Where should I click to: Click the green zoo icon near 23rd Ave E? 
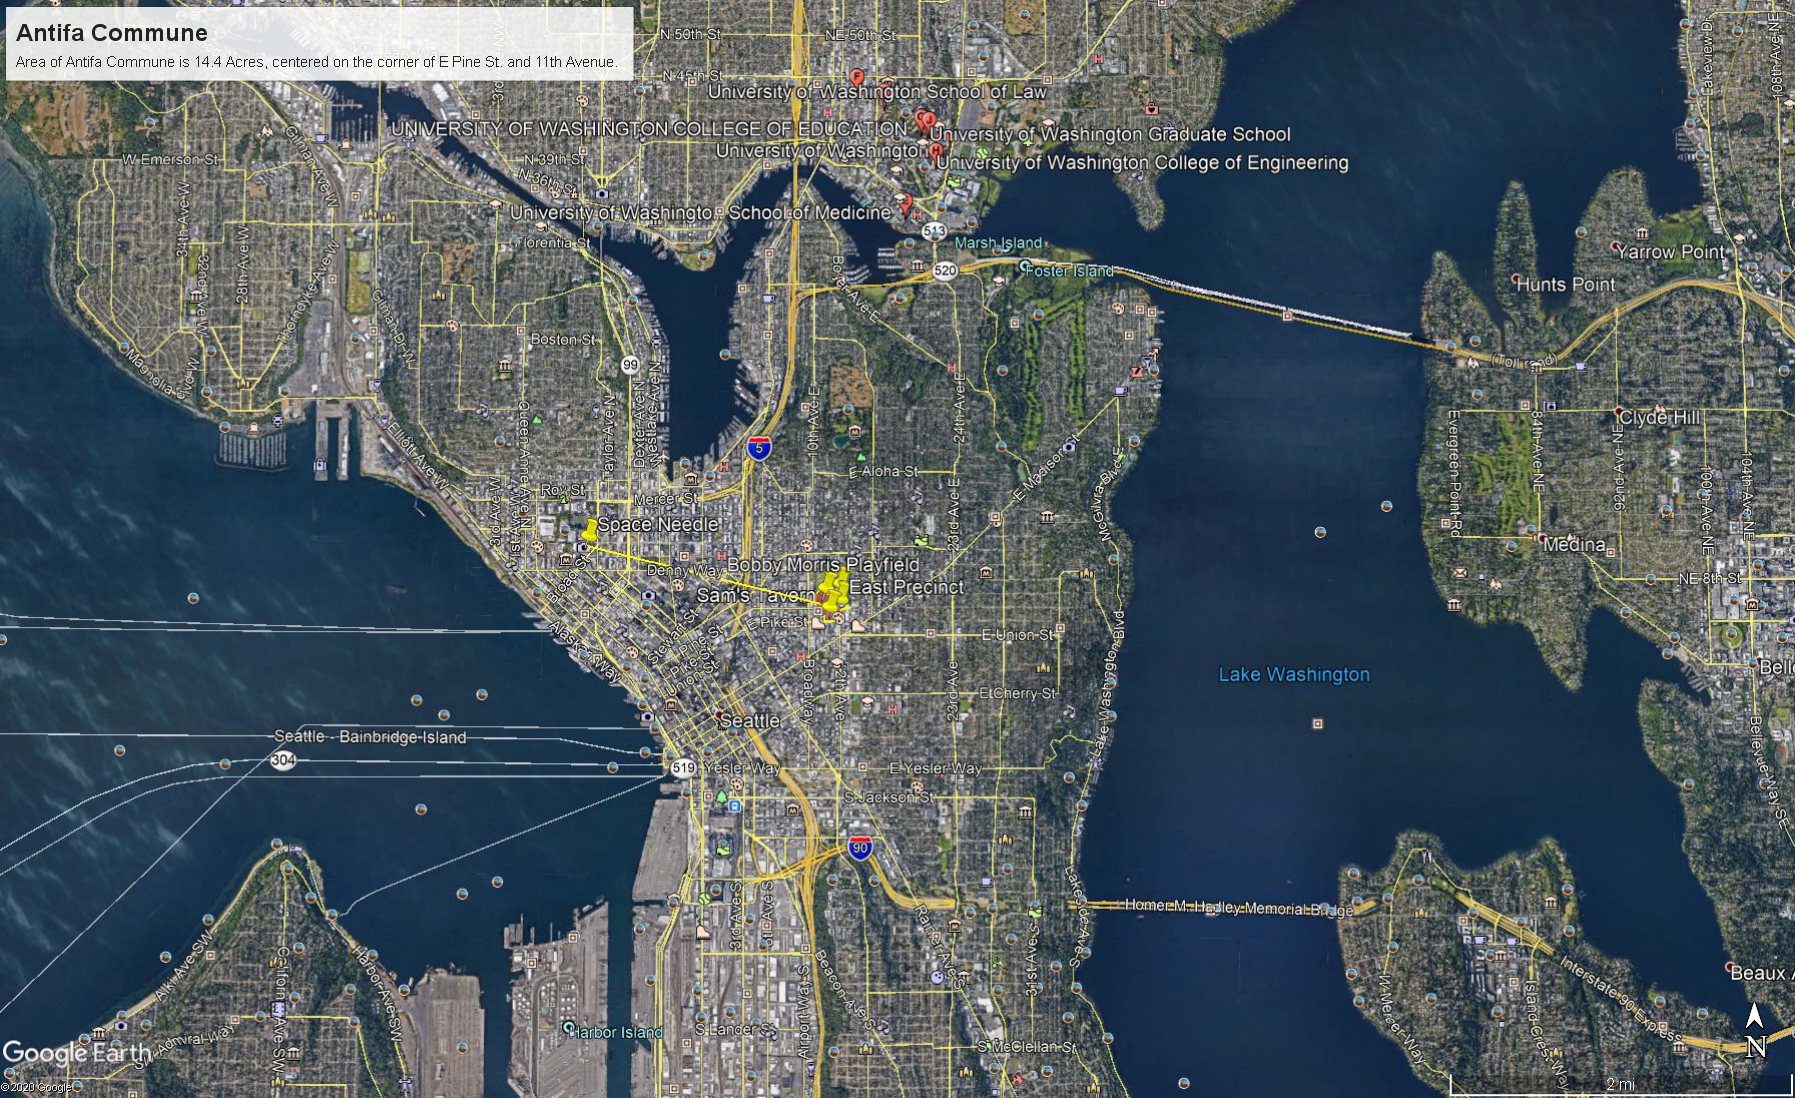click(921, 541)
